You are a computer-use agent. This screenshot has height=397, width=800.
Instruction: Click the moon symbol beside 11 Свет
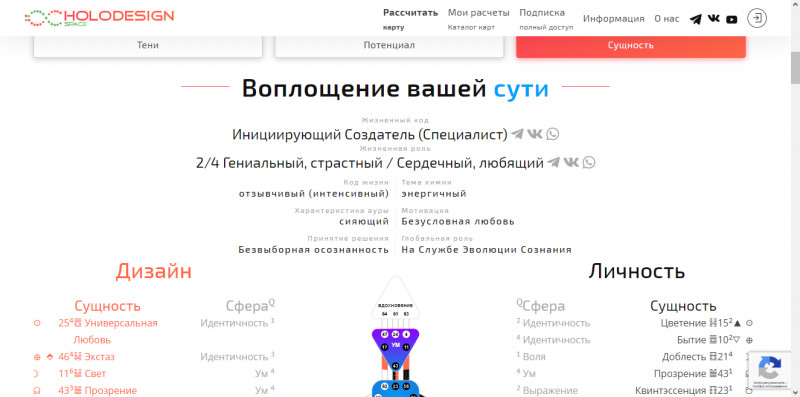[x=36, y=374]
